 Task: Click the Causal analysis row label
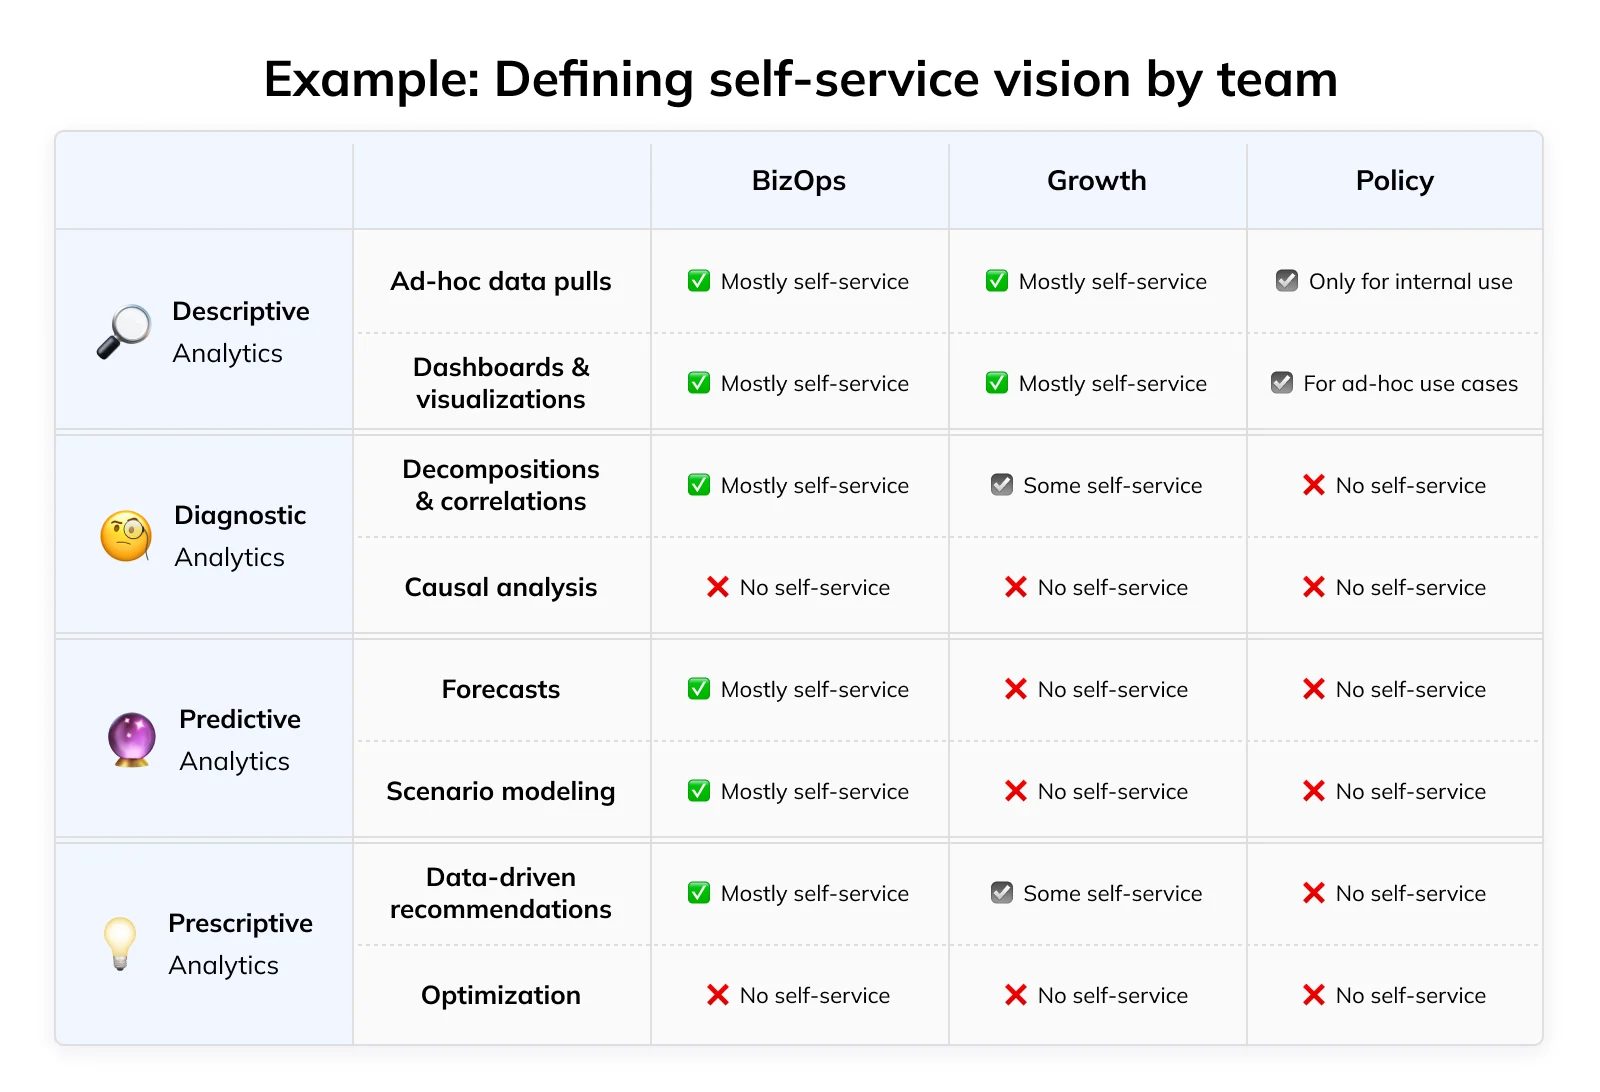pyautogui.click(x=501, y=587)
